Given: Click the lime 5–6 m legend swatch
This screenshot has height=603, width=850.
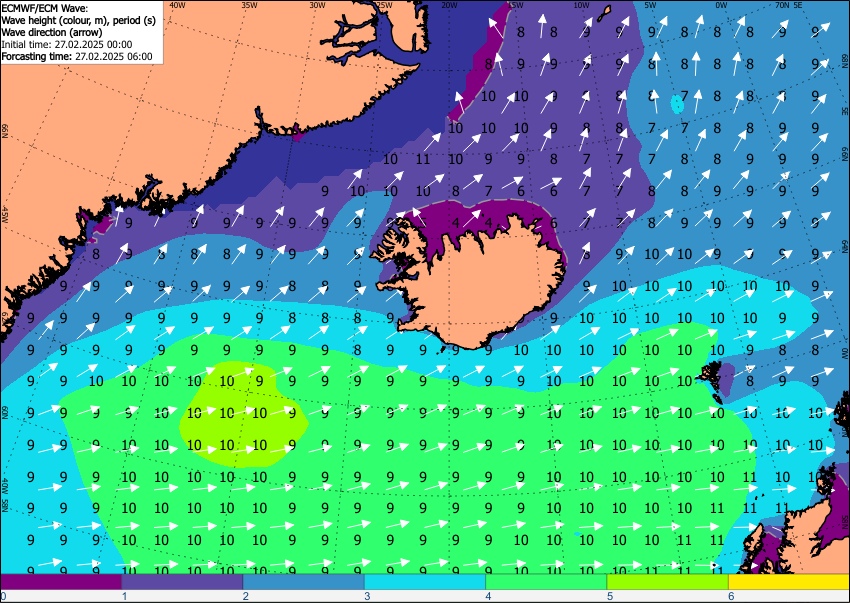Looking at the screenshot, I should point(668,582).
